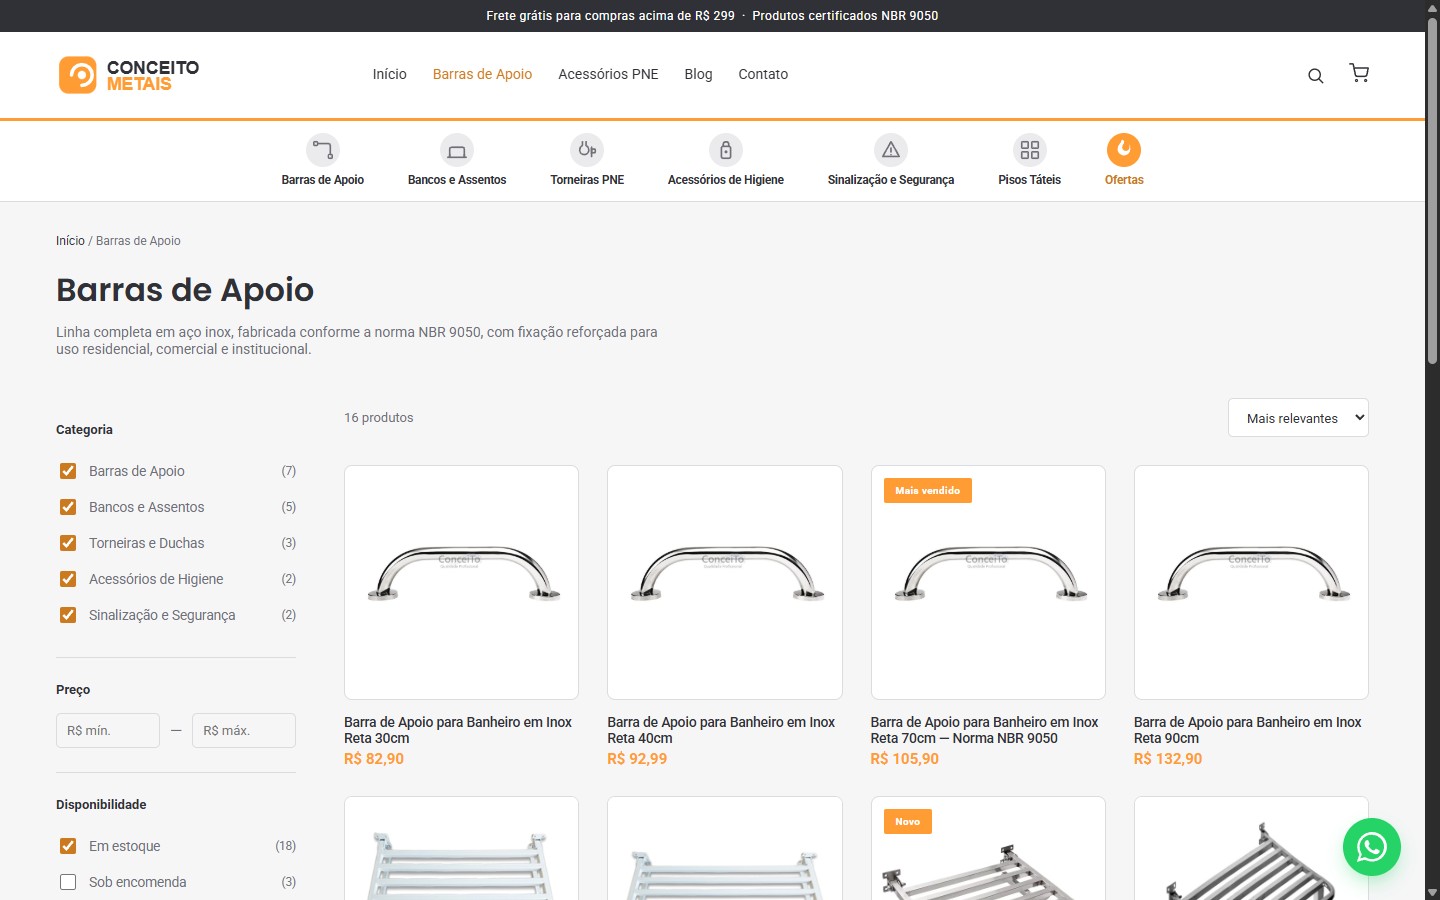Open Barras de Apoio in the top menu
1440x900 pixels.
pos(482,74)
